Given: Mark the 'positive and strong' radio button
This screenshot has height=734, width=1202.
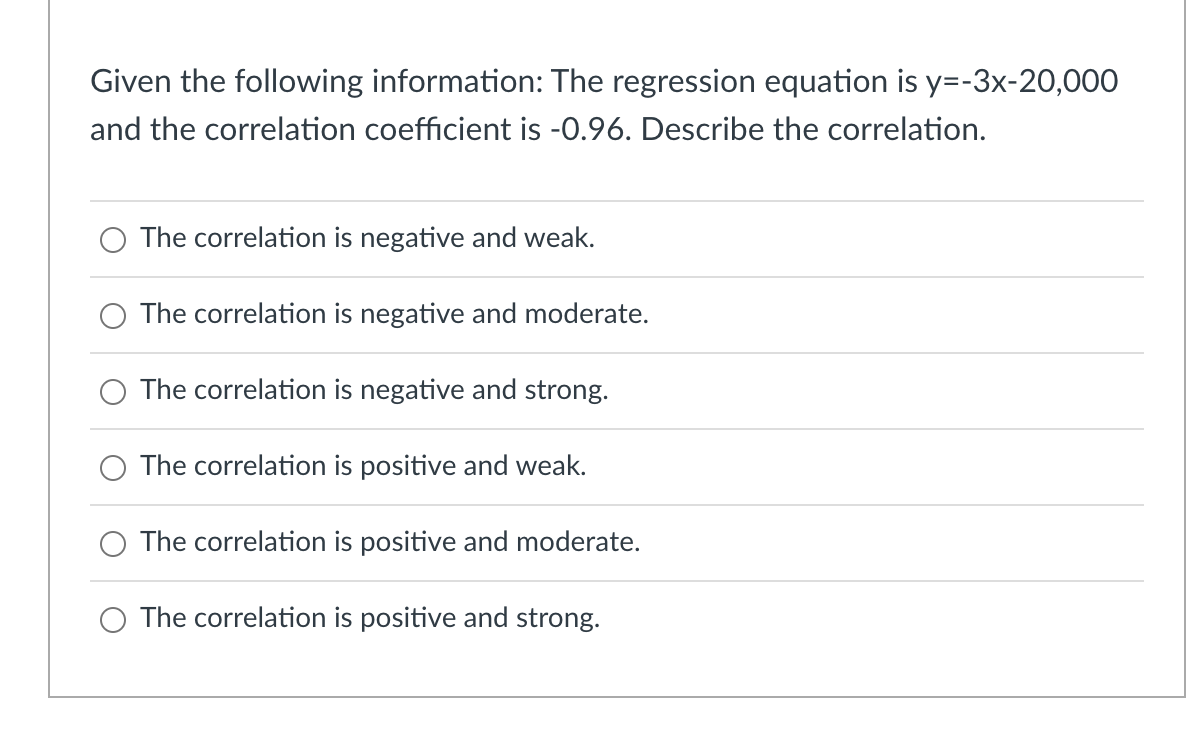Looking at the screenshot, I should click(112, 619).
